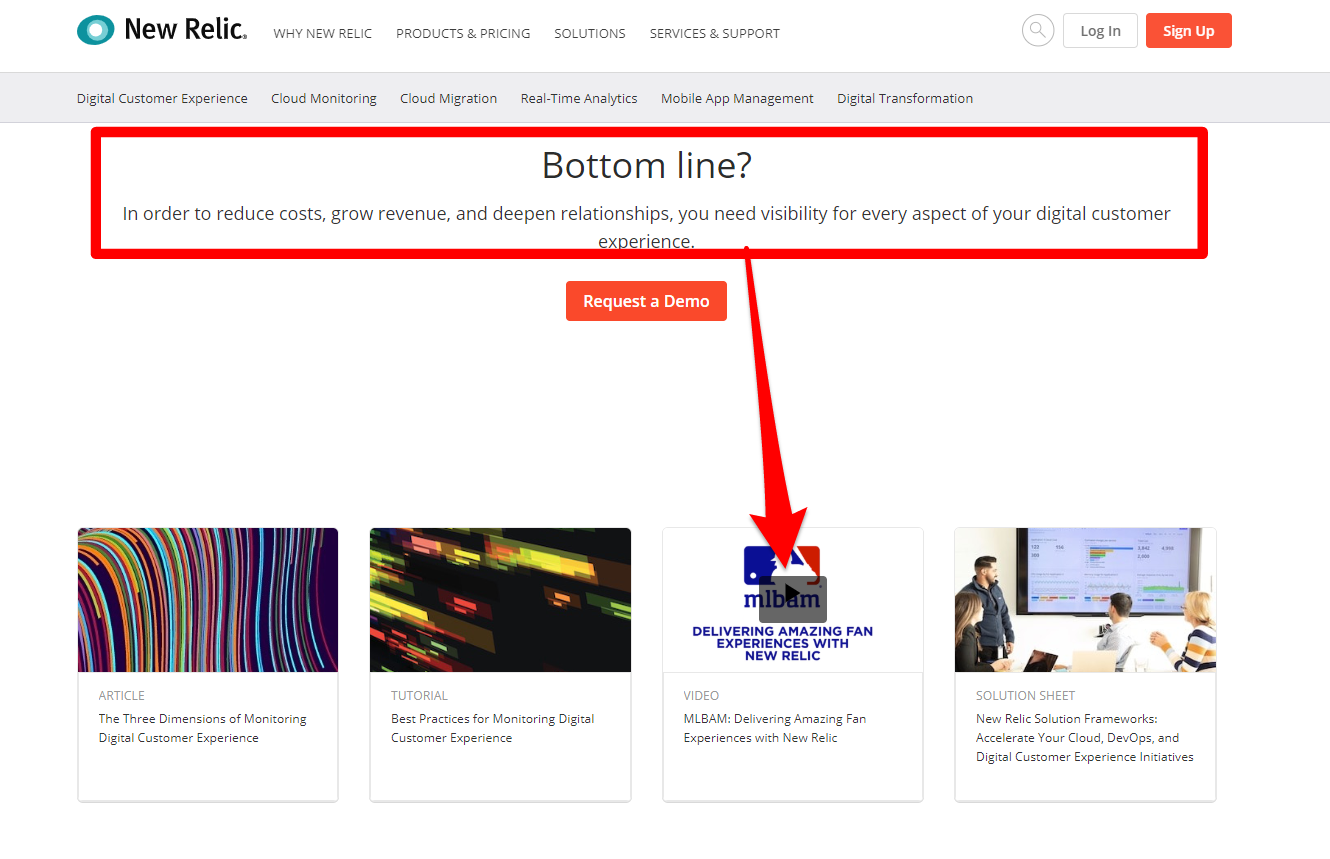Open MLBAM Delivering Amazing Fan Experiences link

point(775,728)
